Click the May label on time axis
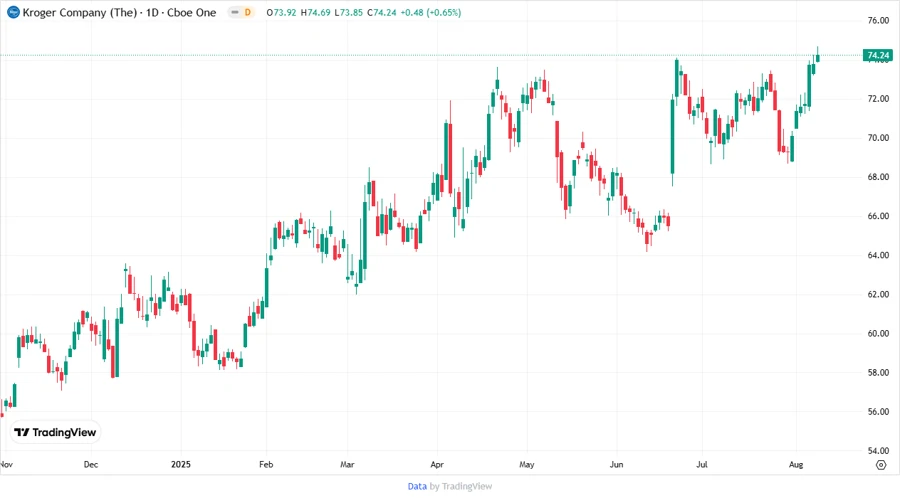 526,464
